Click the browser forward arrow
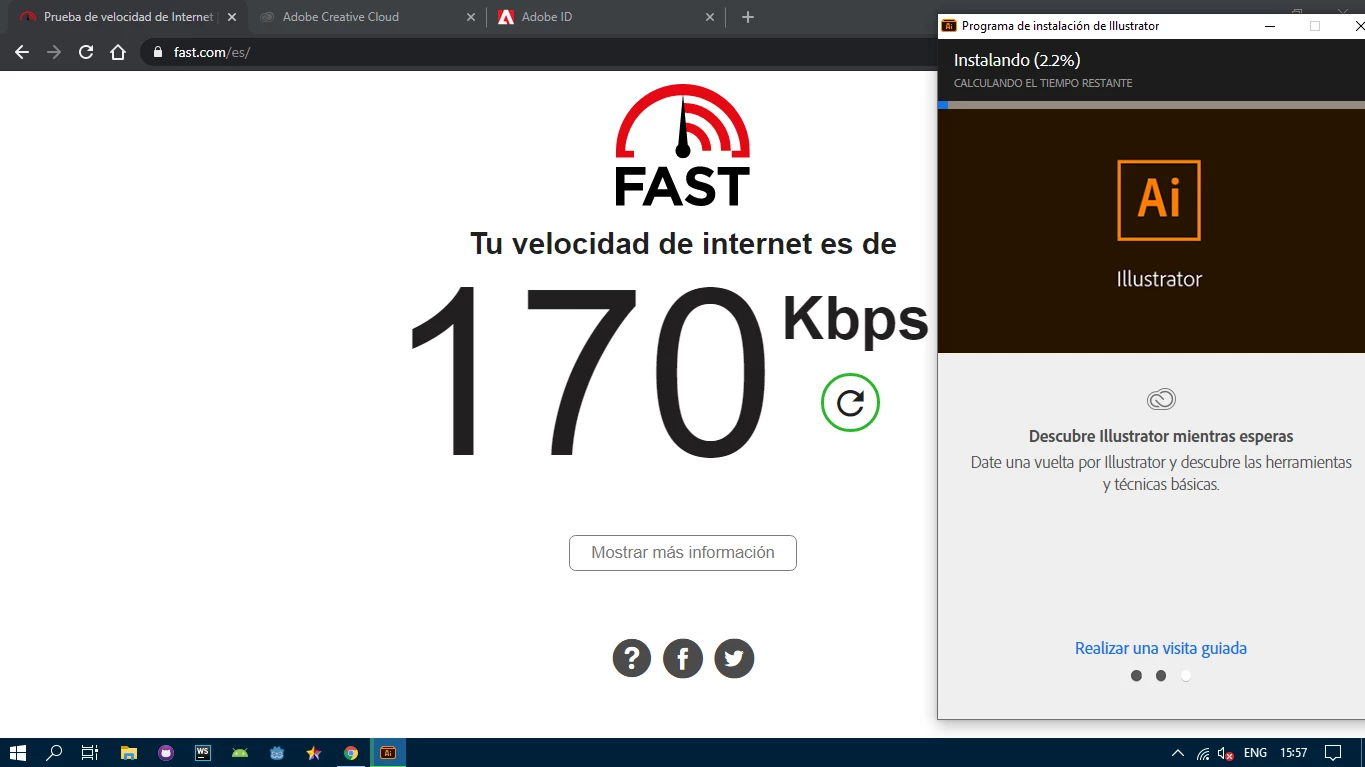Screen dimensions: 1365x767 point(54,52)
